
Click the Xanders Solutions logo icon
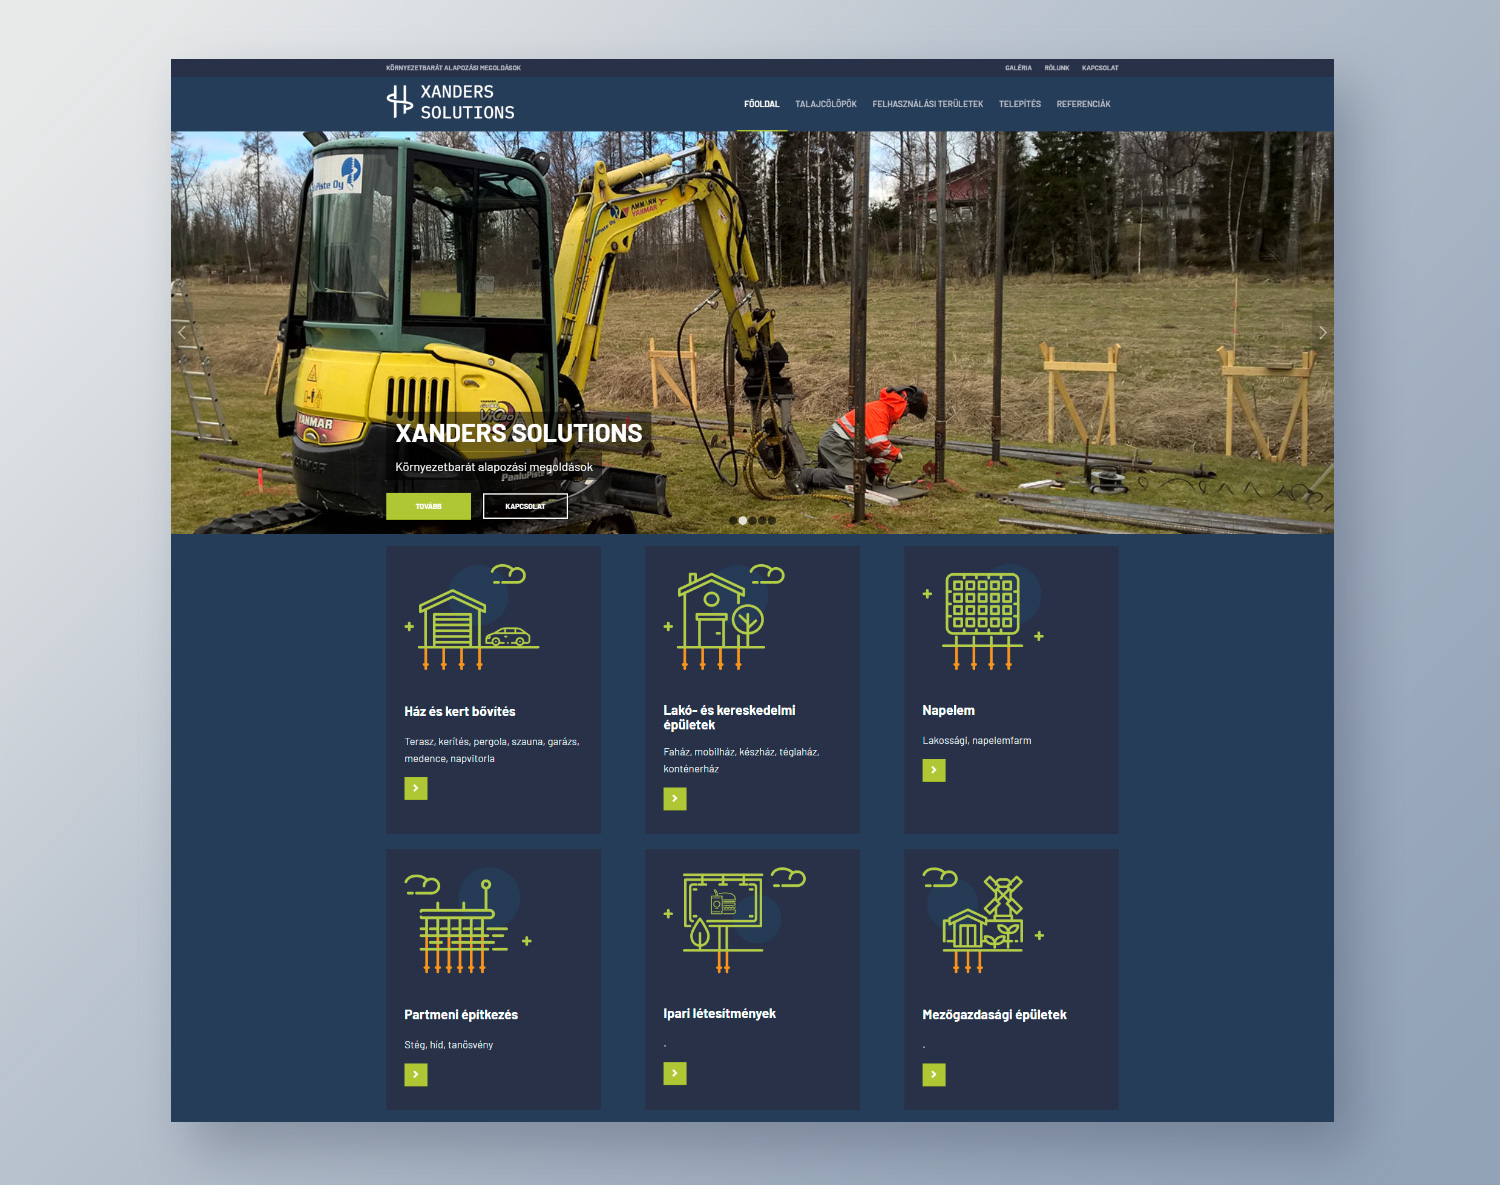click(x=399, y=101)
